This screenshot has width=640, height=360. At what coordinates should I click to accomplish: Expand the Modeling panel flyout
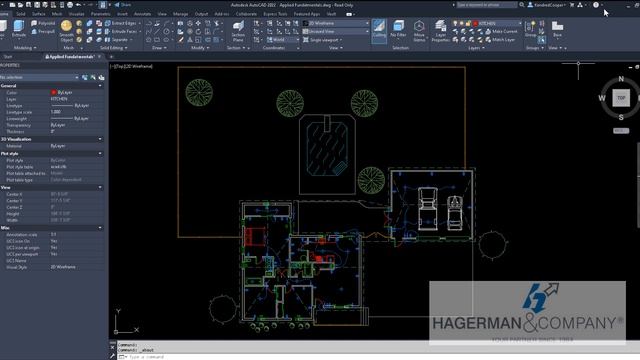pyautogui.click(x=25, y=48)
